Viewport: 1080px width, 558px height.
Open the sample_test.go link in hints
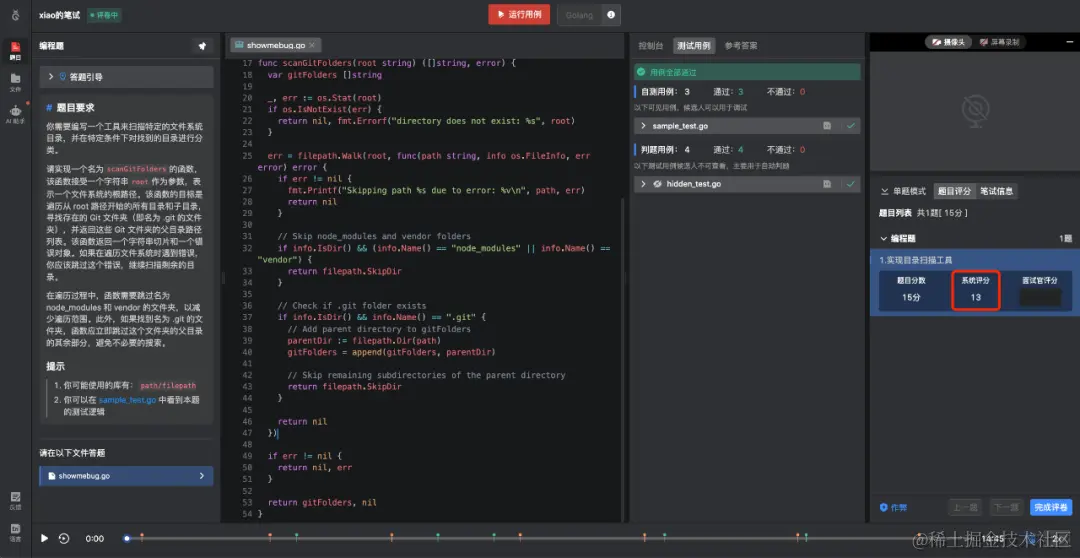(127, 400)
